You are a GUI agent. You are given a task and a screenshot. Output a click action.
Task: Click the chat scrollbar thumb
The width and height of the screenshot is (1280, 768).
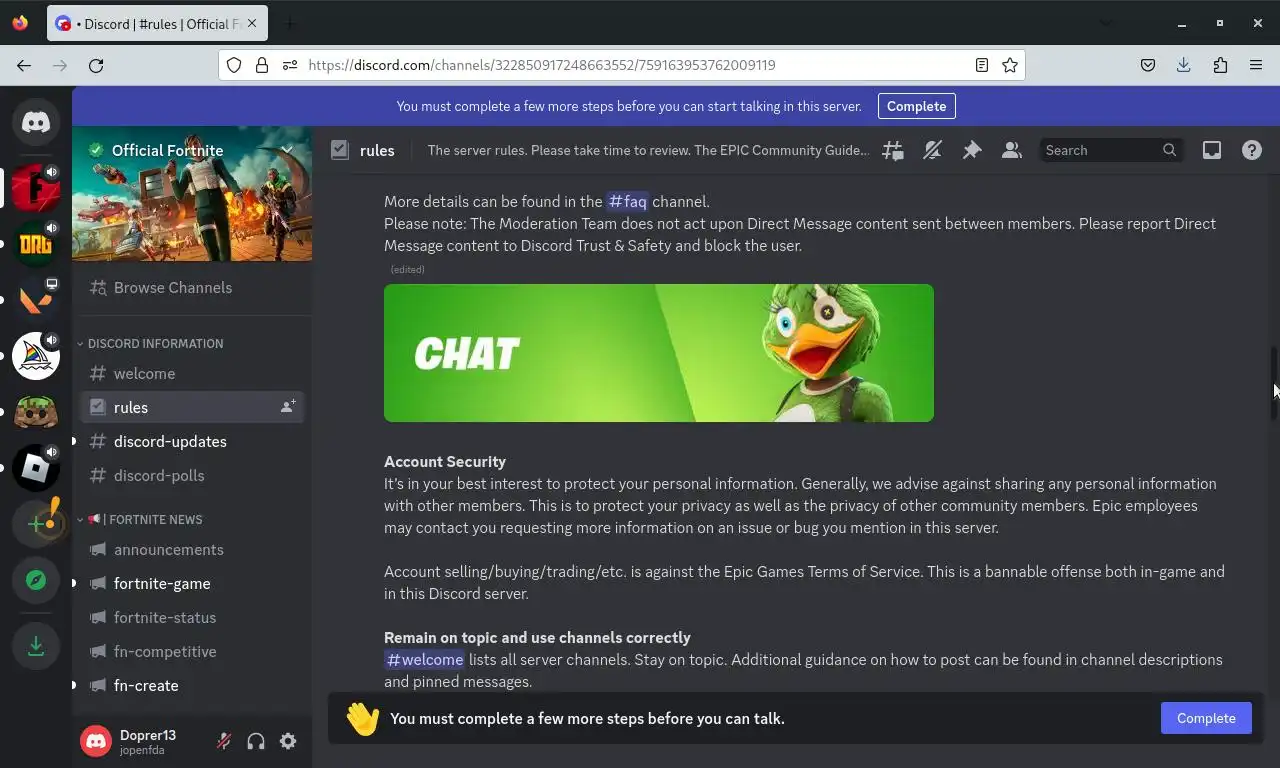pos(1273,384)
